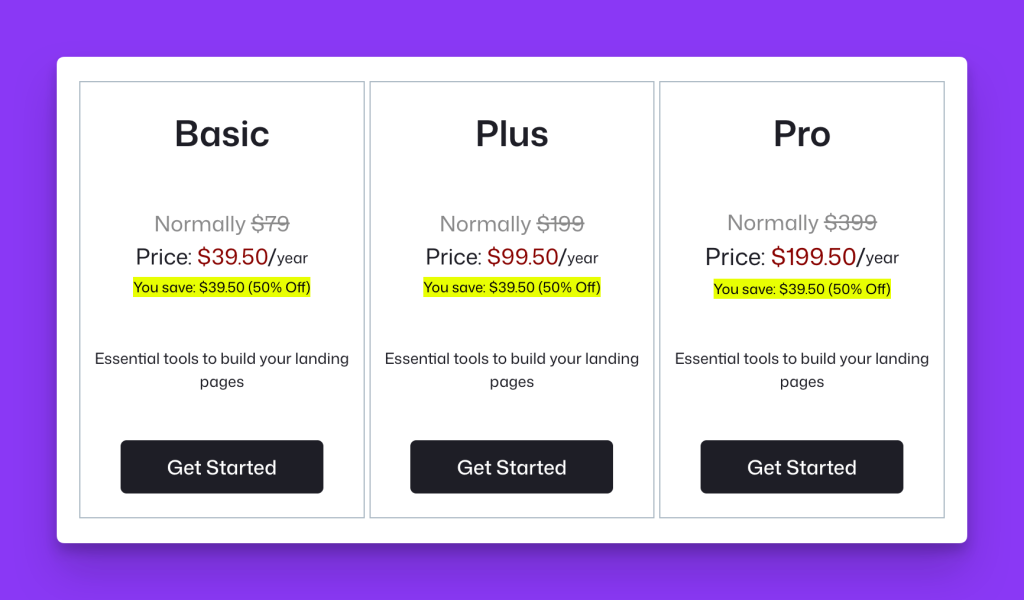Click Get Started under Plus plan

point(511,467)
